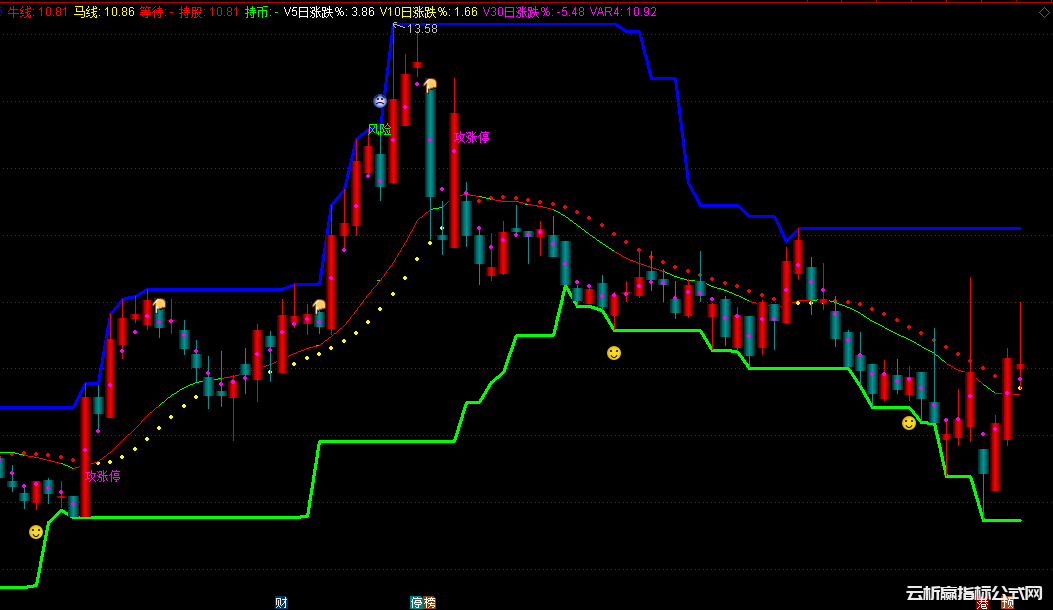Viewport: 1053px width, 610px height.
Task: Click the pointing-hand icon beside the 13.58 peak candle
Action: pyautogui.click(x=430, y=85)
